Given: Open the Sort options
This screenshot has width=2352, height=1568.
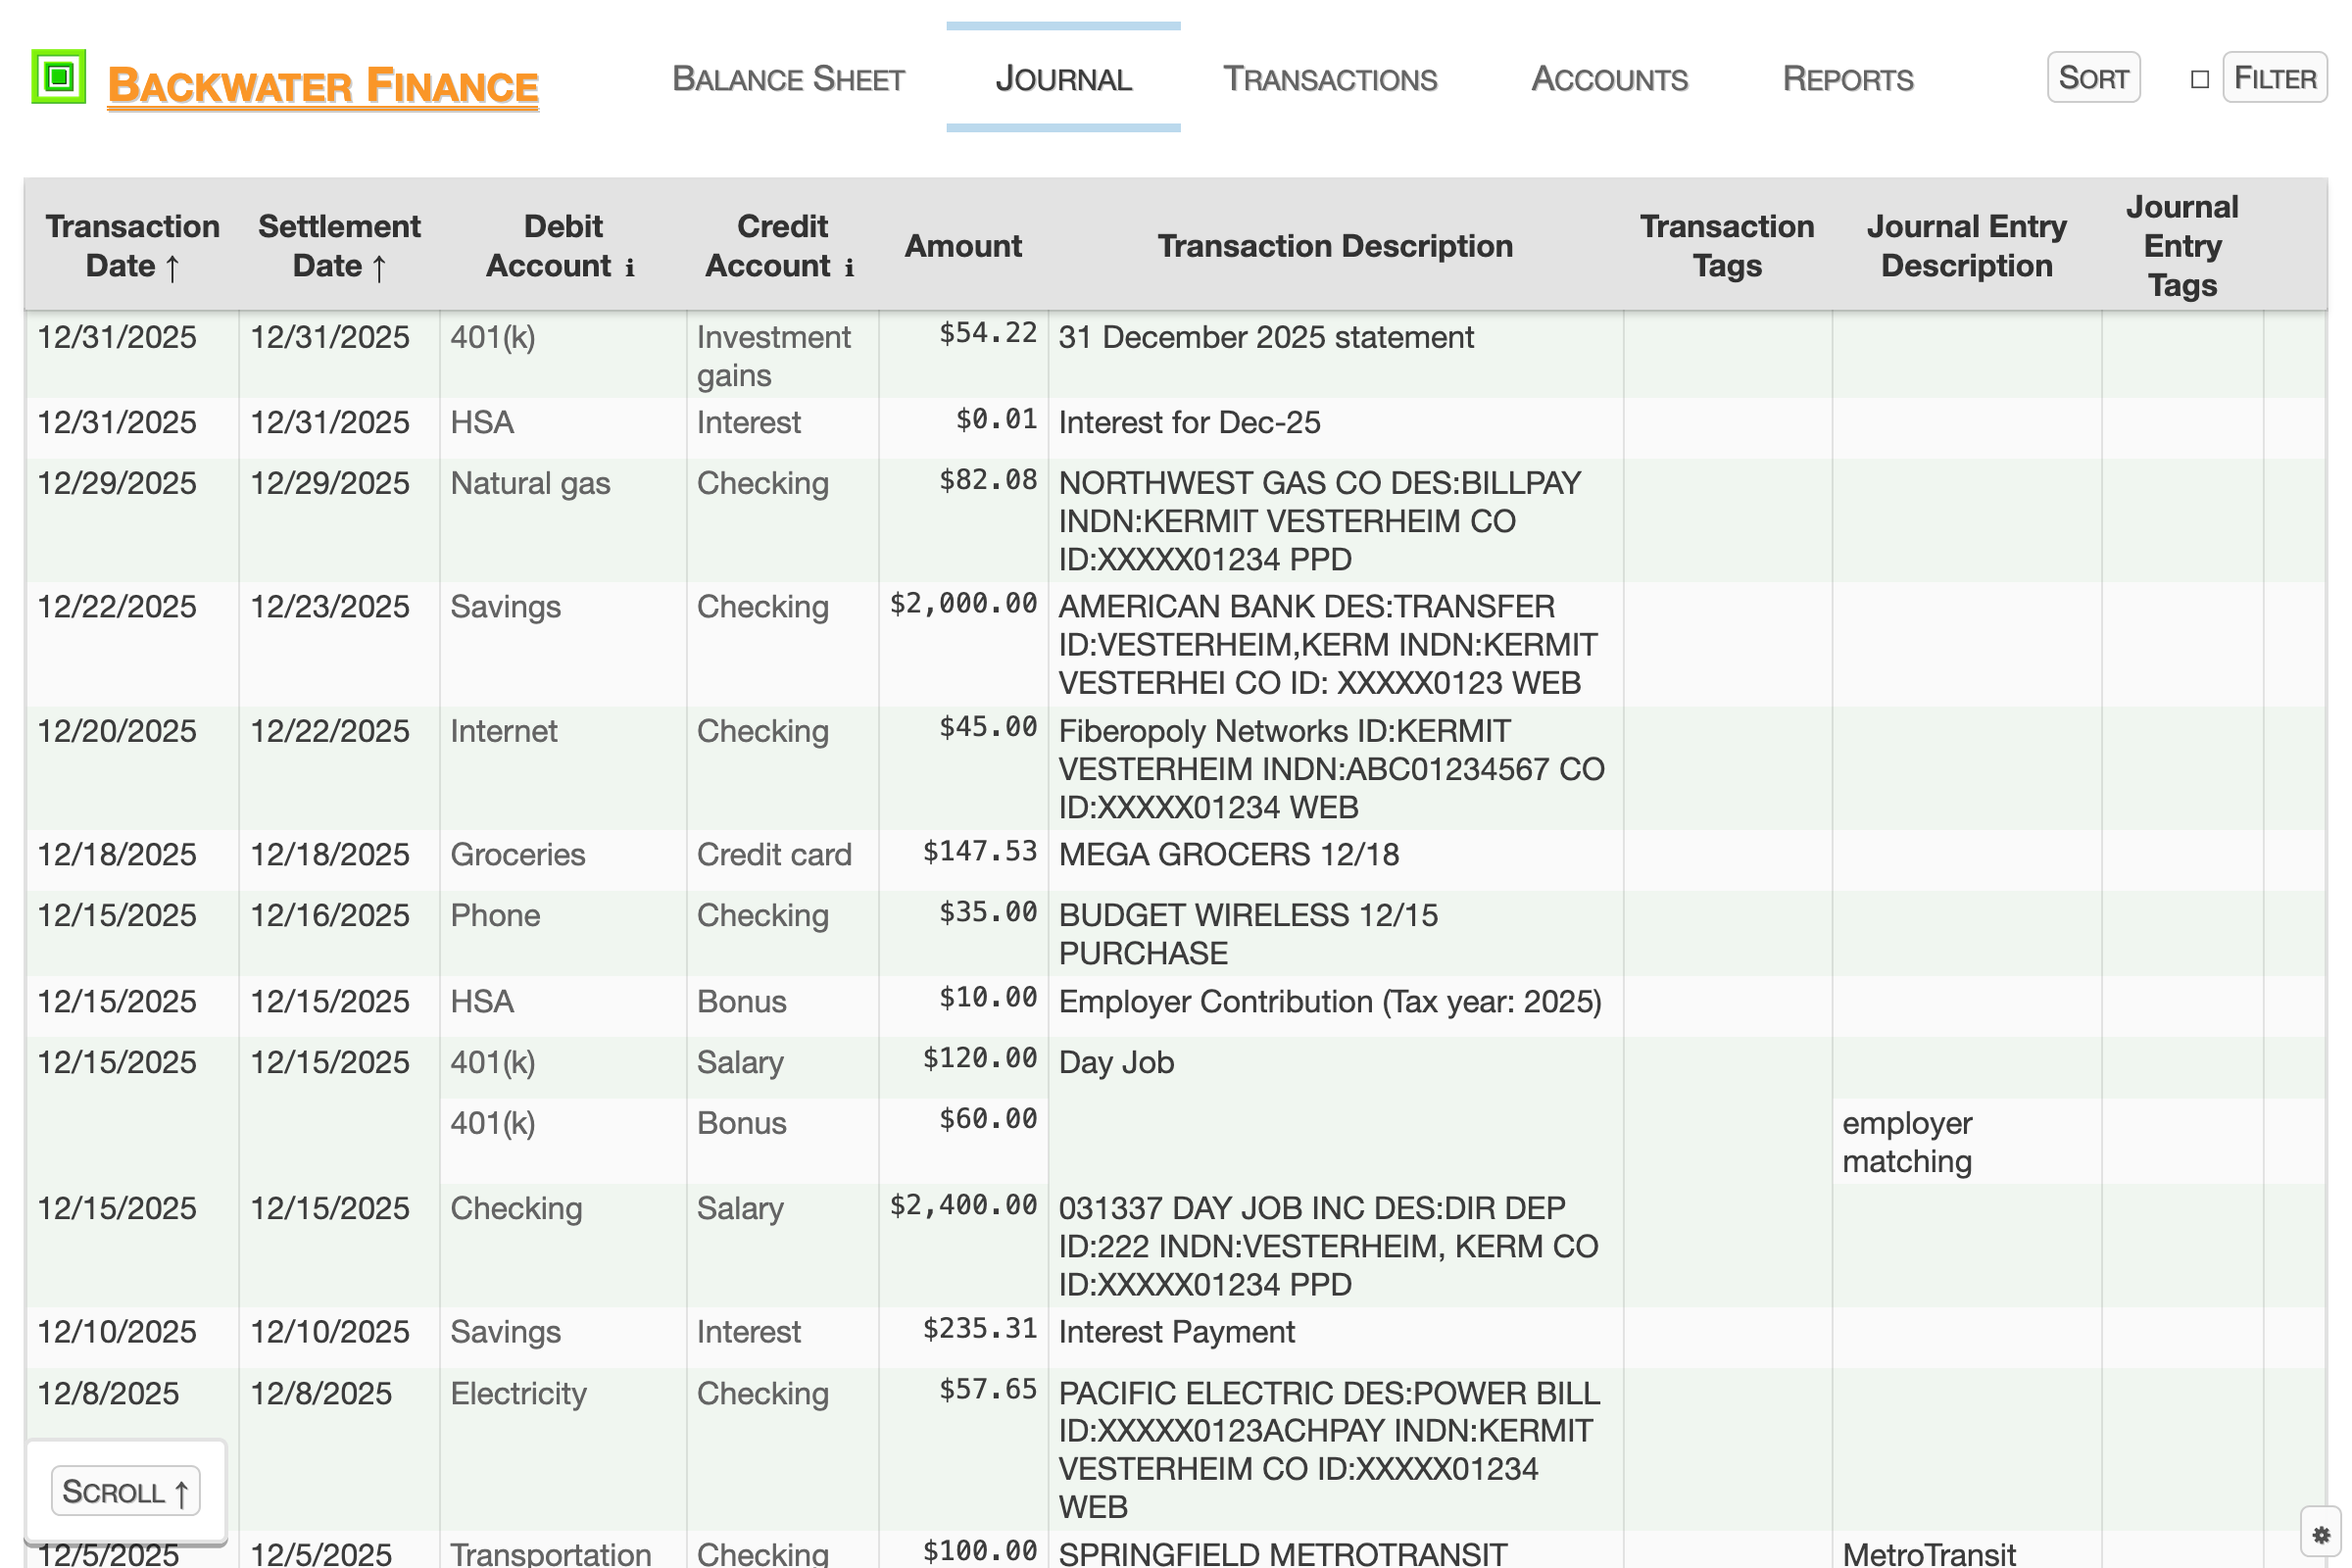Looking at the screenshot, I should pos(2092,78).
